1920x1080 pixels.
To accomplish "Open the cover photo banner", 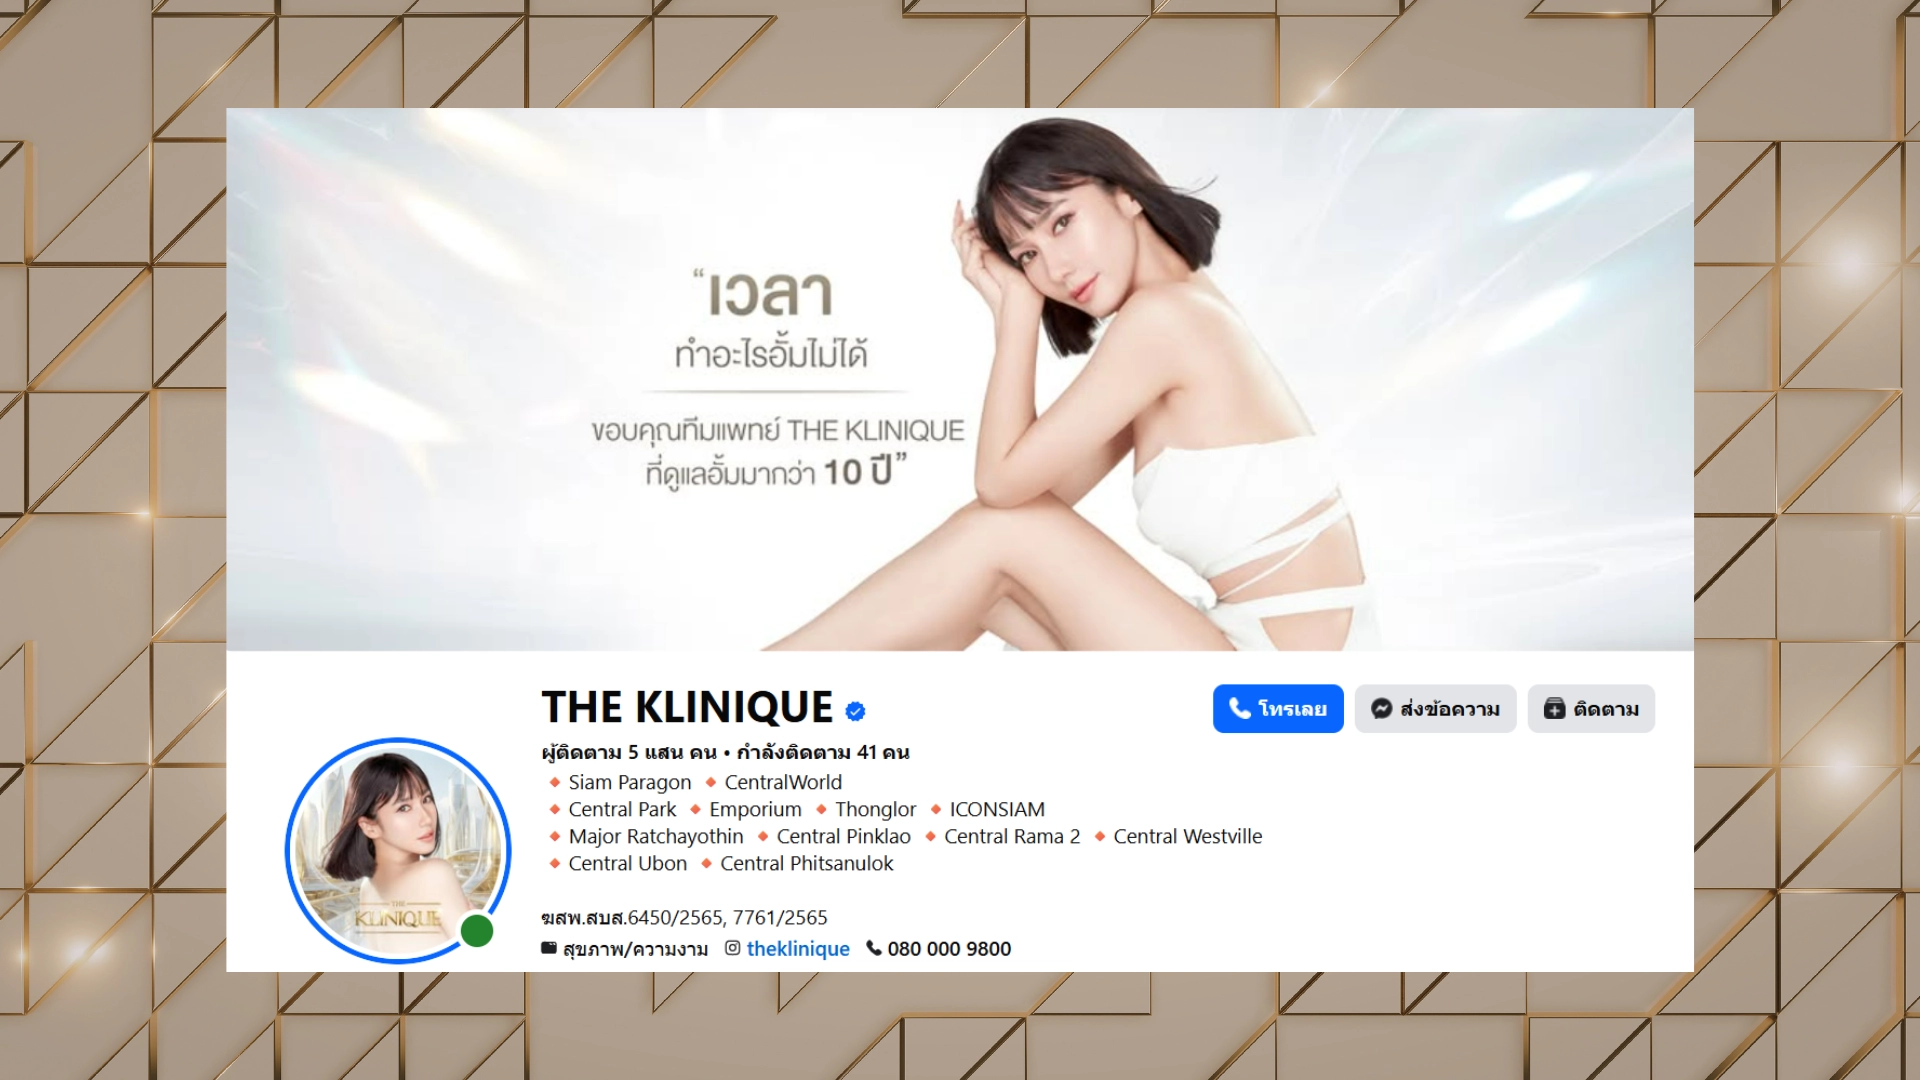I will tap(960, 379).
